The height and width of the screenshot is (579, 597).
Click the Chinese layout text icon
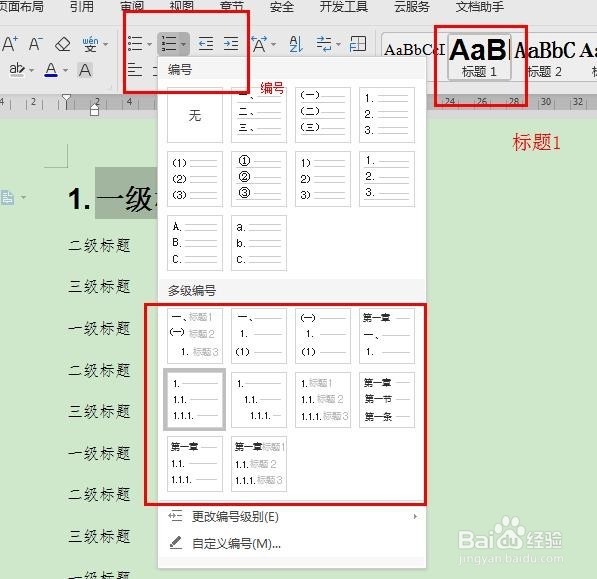pyautogui.click(x=259, y=44)
